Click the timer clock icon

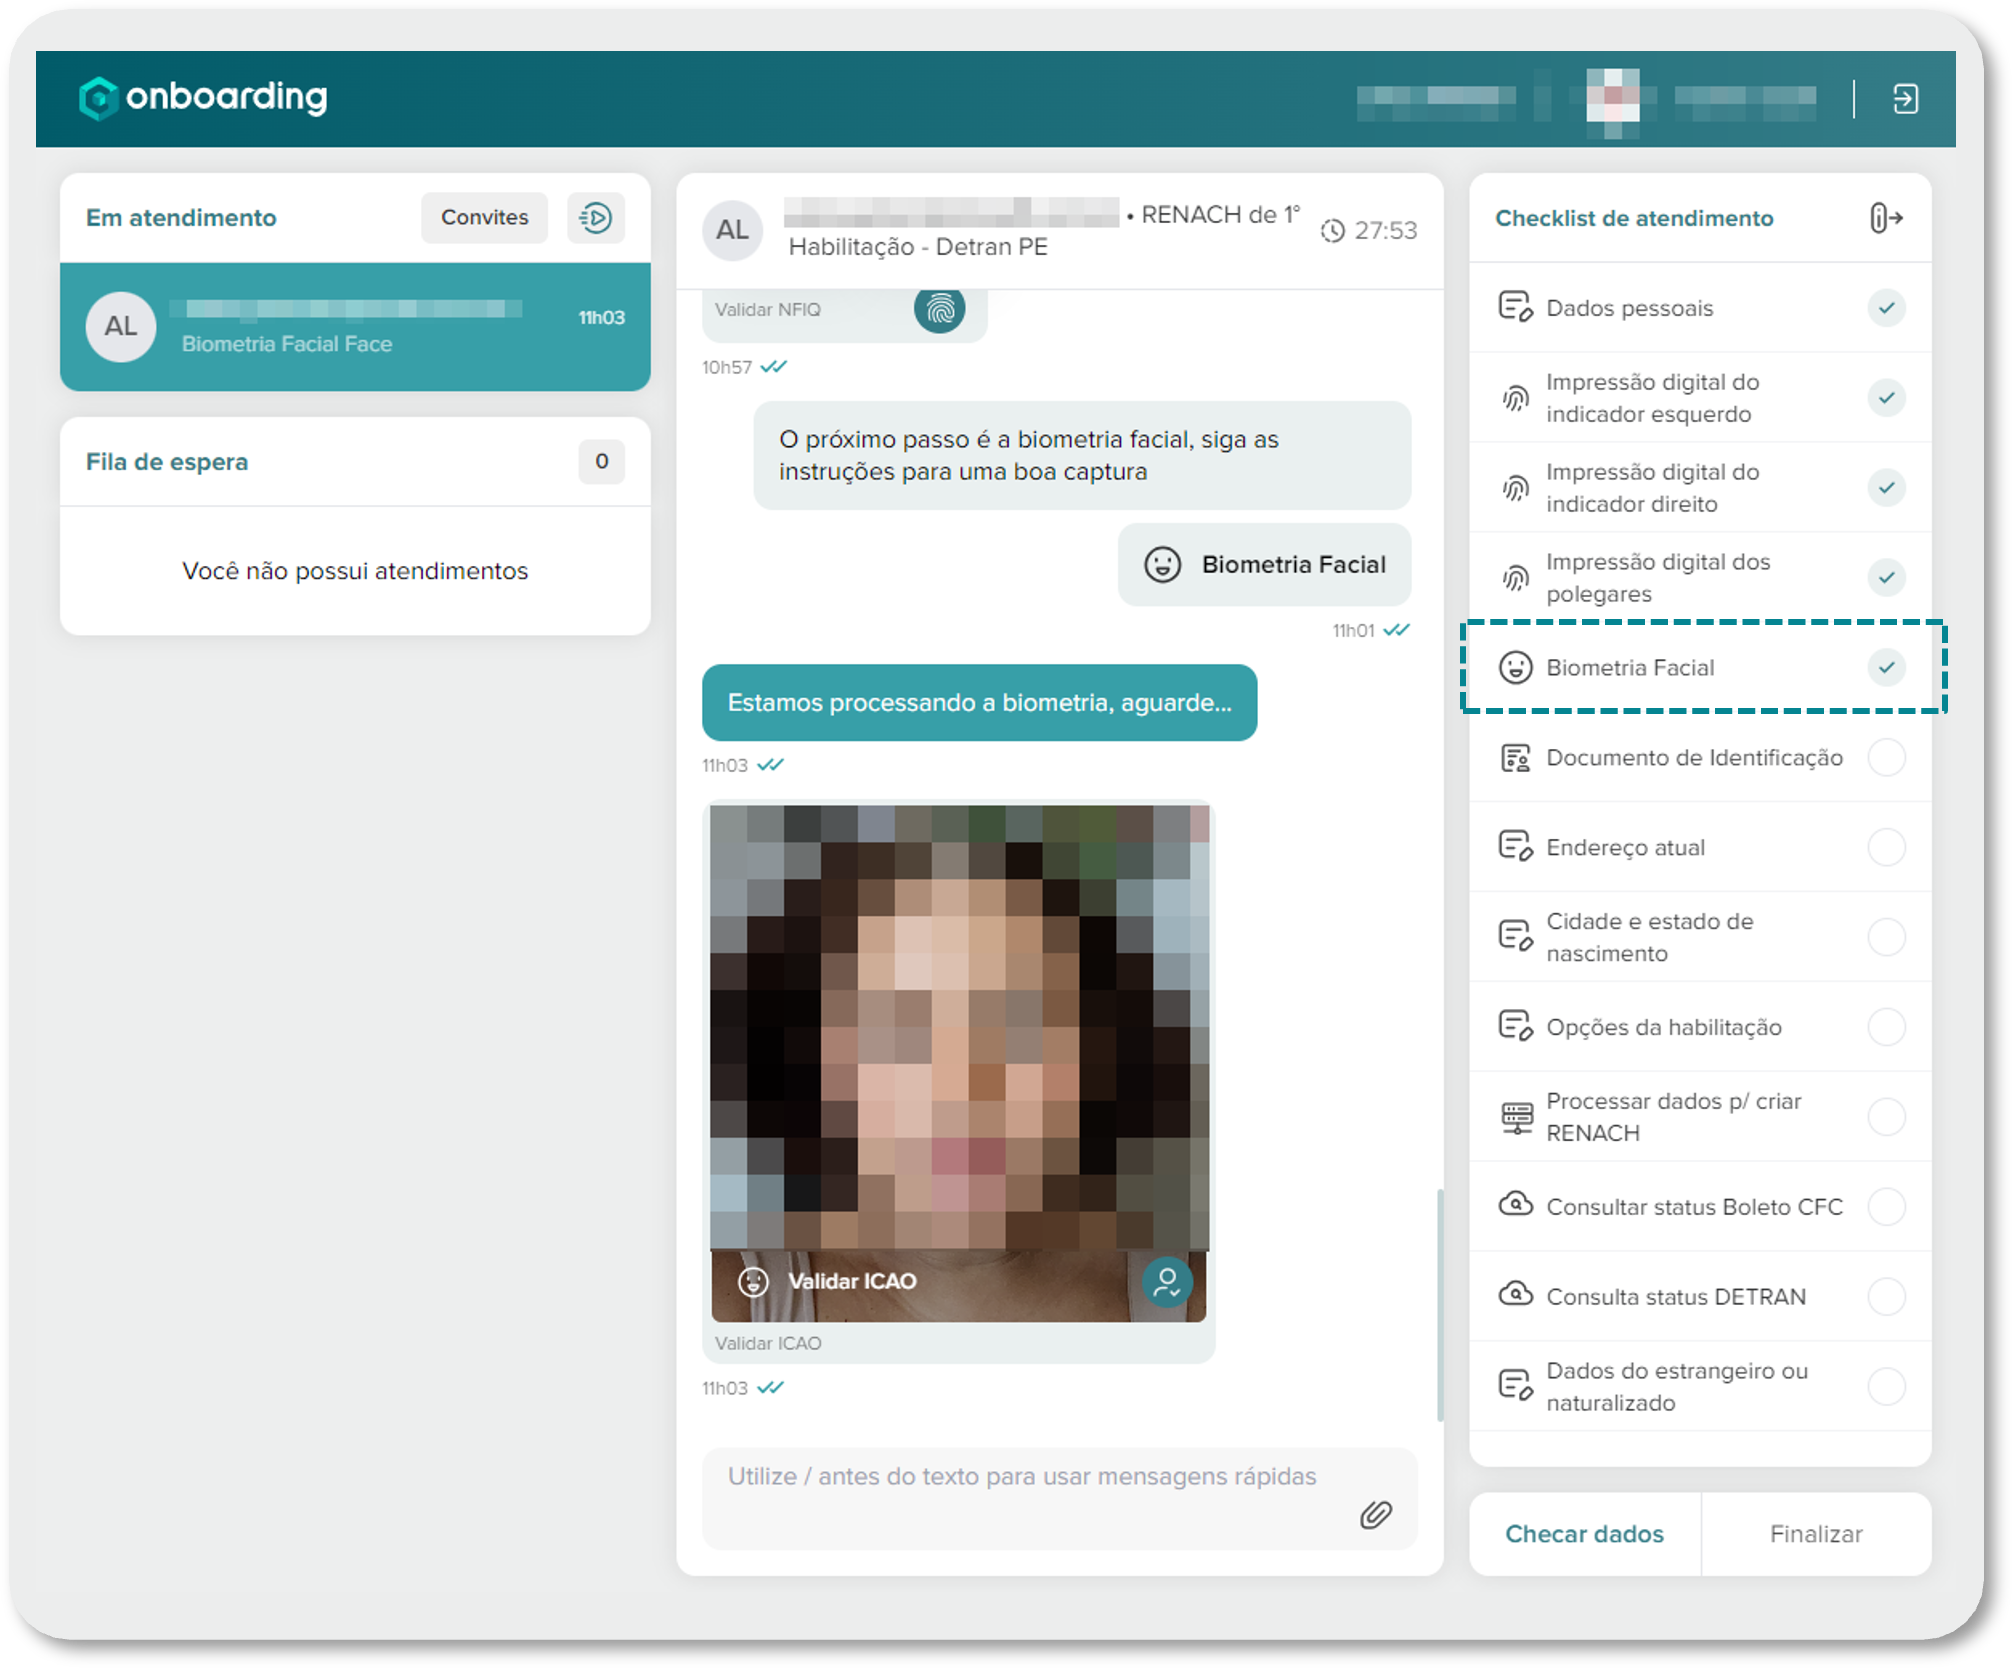[x=1332, y=231]
